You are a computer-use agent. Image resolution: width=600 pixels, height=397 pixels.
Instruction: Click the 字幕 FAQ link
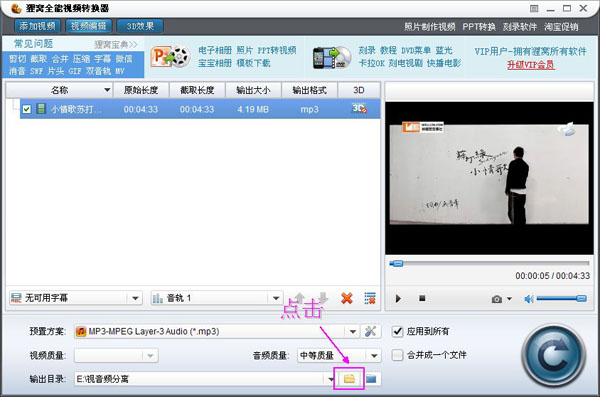coord(103,59)
